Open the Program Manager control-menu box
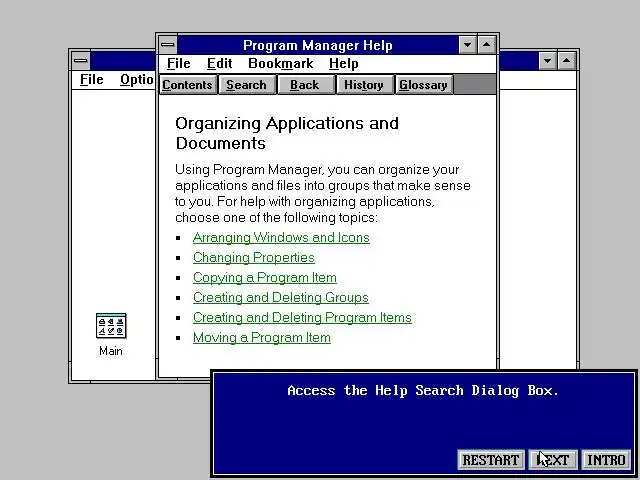The image size is (640, 480). point(81,61)
